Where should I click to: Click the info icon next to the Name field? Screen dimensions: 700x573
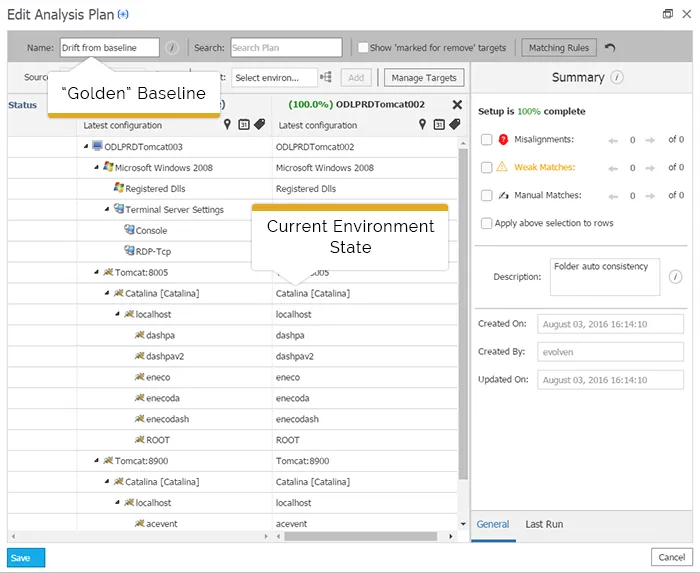point(172,47)
